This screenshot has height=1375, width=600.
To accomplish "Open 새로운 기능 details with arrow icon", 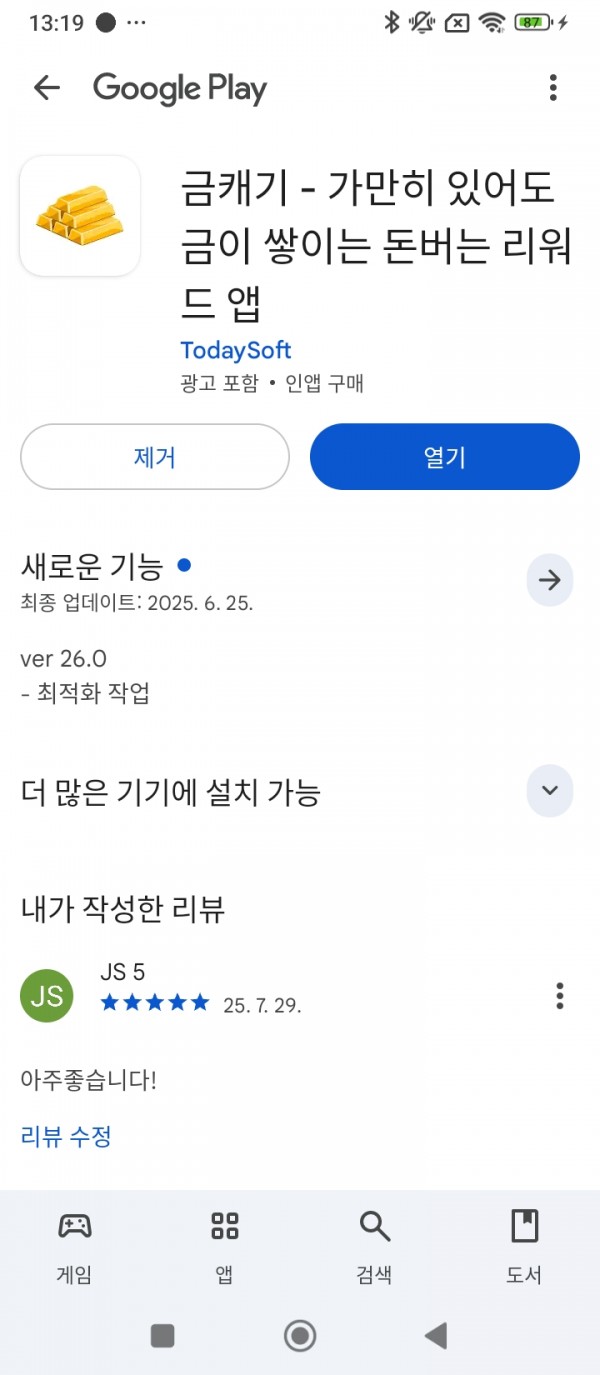I will (549, 580).
